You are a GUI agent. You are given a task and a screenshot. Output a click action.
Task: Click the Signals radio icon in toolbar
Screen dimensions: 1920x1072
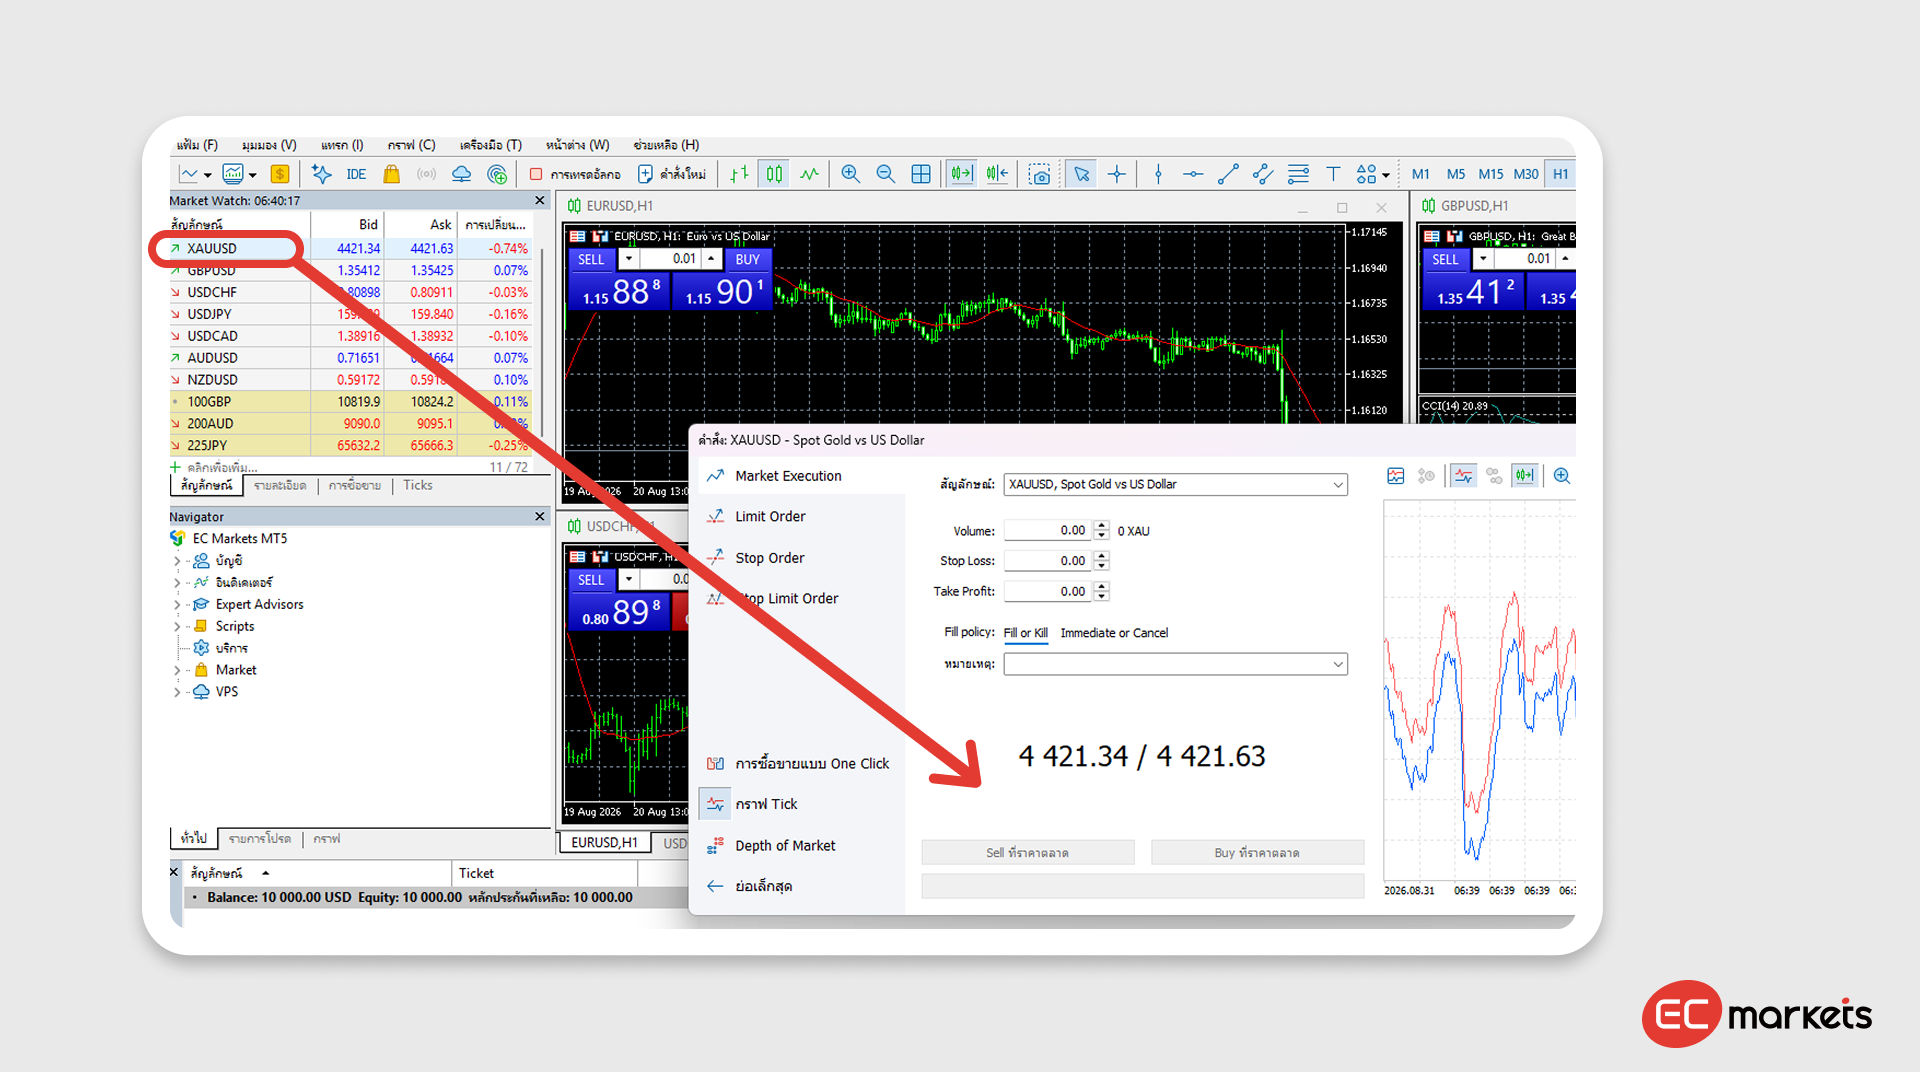[427, 174]
